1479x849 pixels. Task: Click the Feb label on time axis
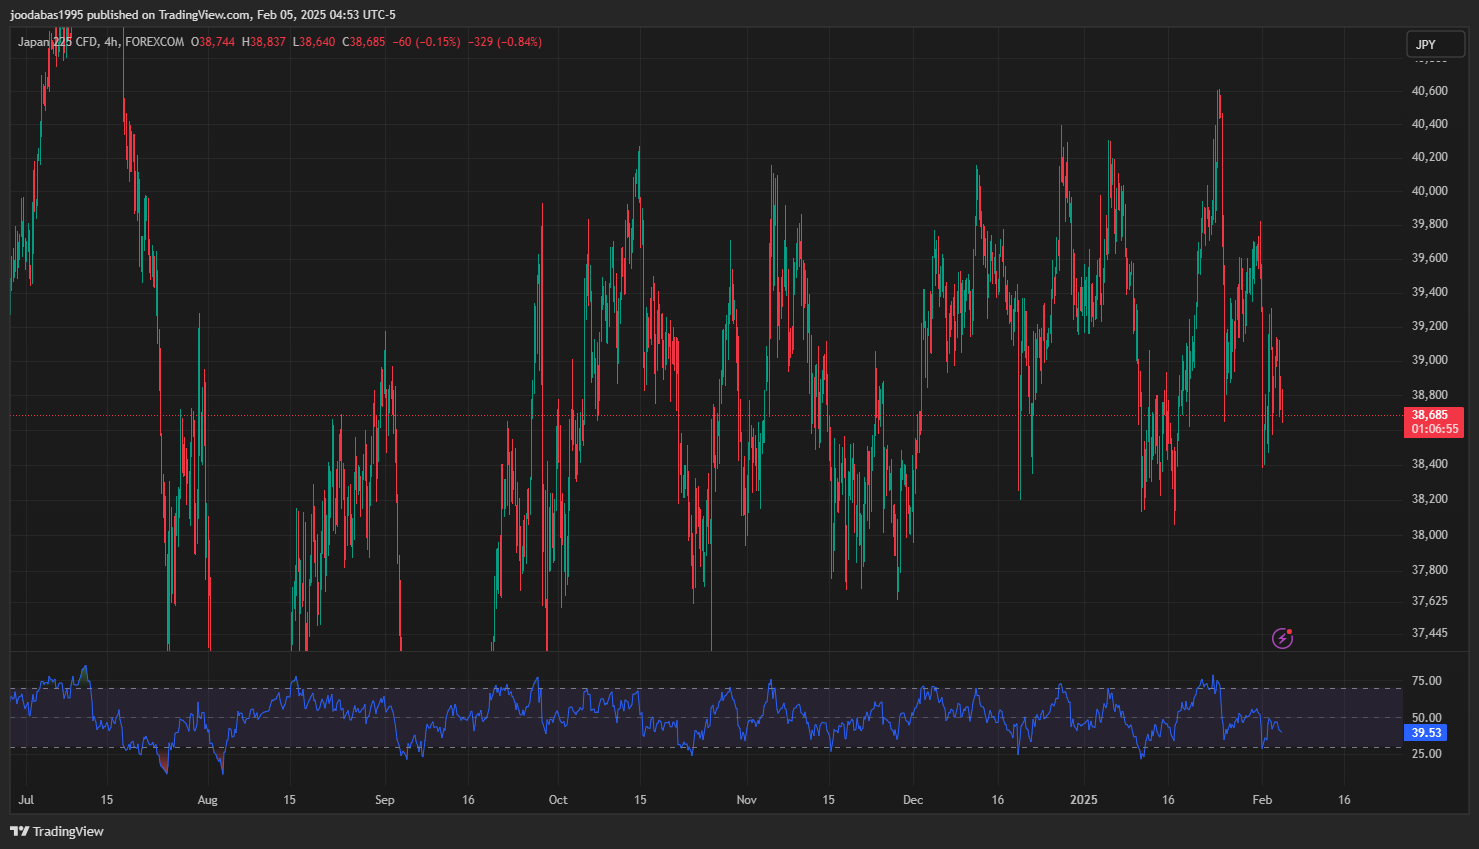[1262, 800]
